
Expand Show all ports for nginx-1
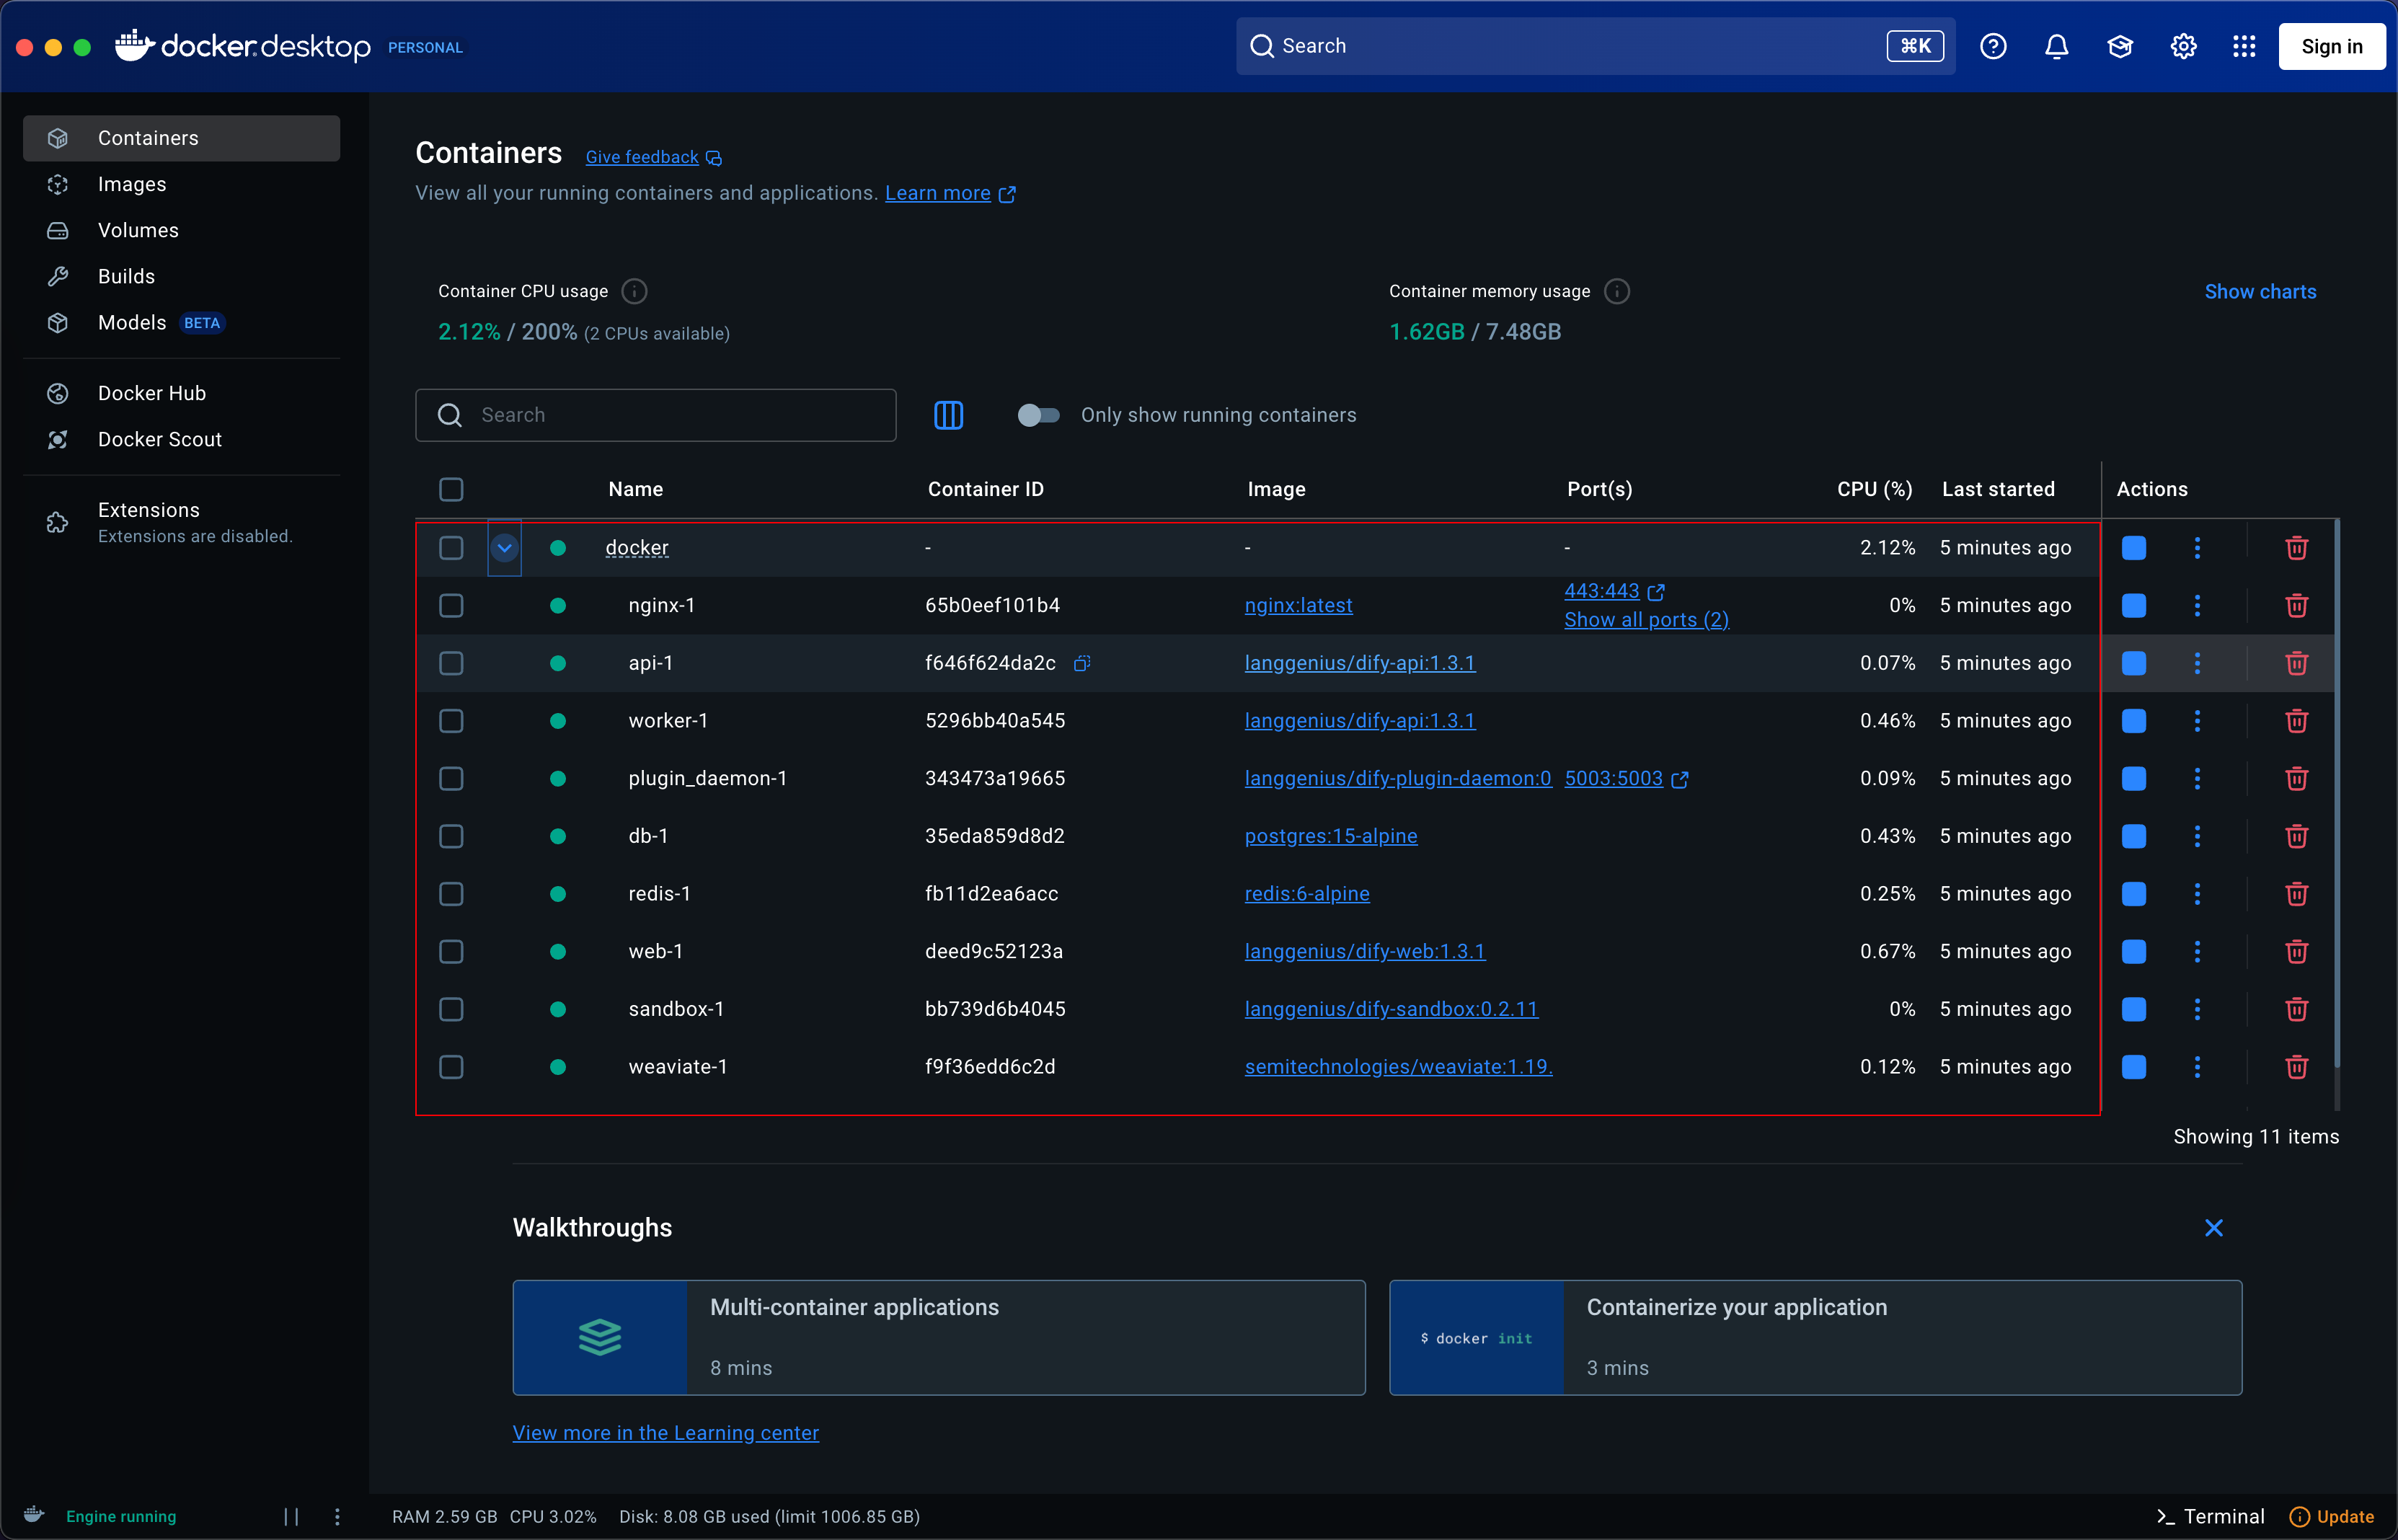[x=1646, y=620]
